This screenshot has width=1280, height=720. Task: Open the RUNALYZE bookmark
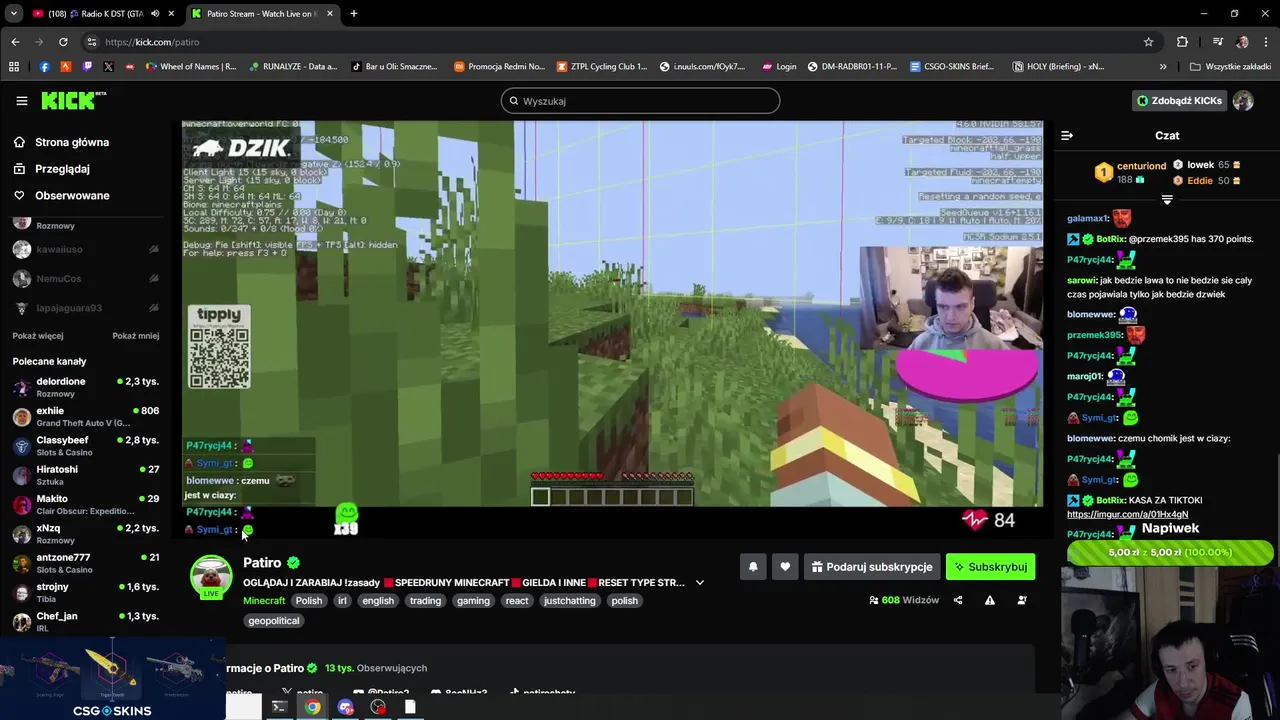pyautogui.click(x=292, y=67)
